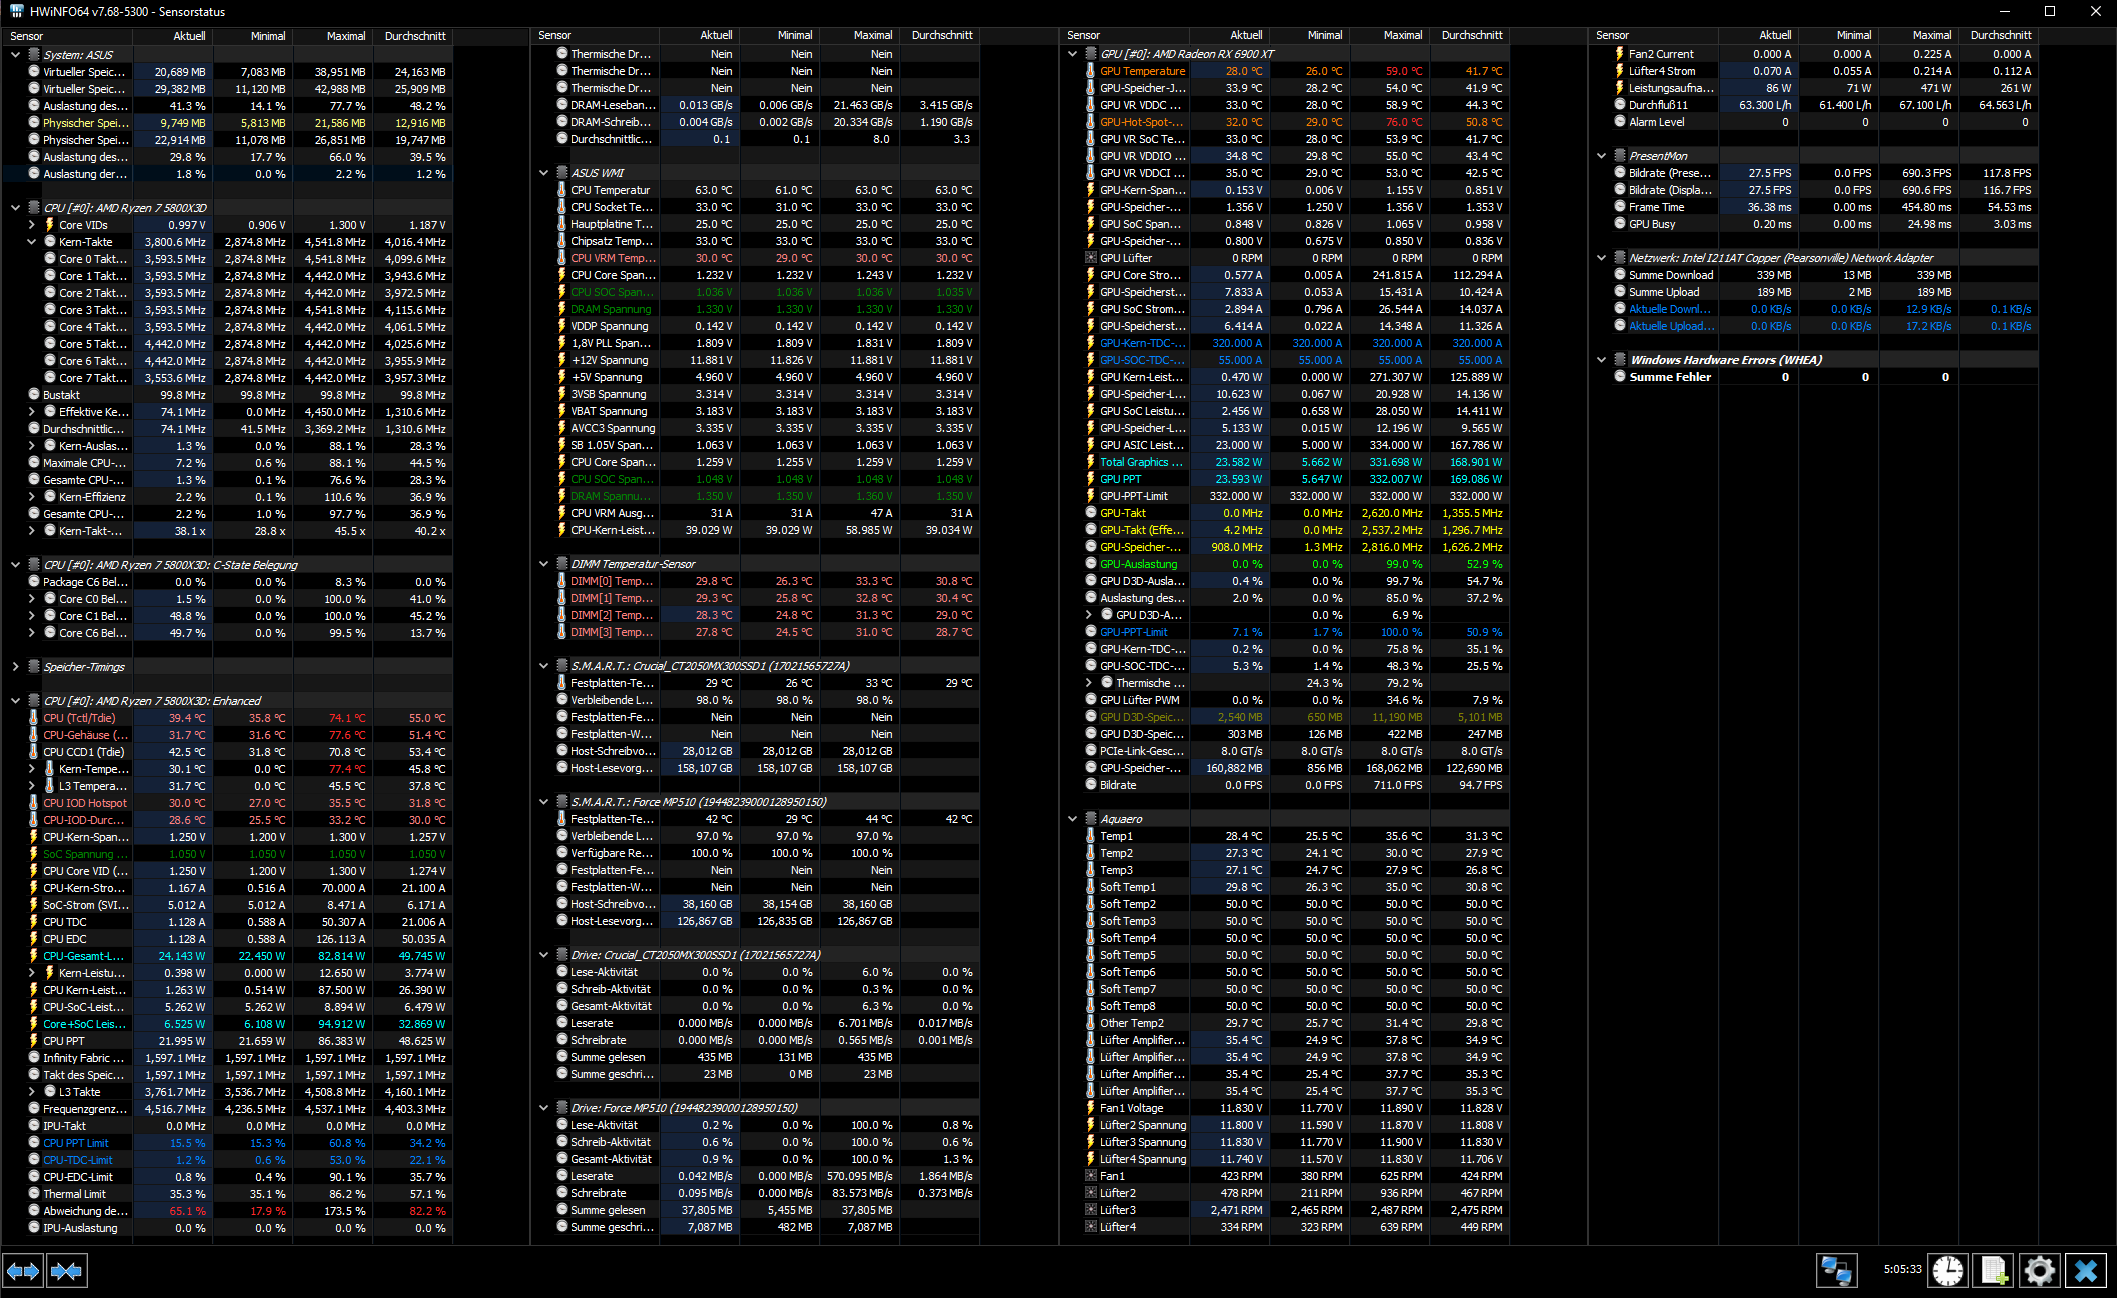The width and height of the screenshot is (2117, 1298).
Task: Collapse the System: ASUS sensor group
Action: 15,55
